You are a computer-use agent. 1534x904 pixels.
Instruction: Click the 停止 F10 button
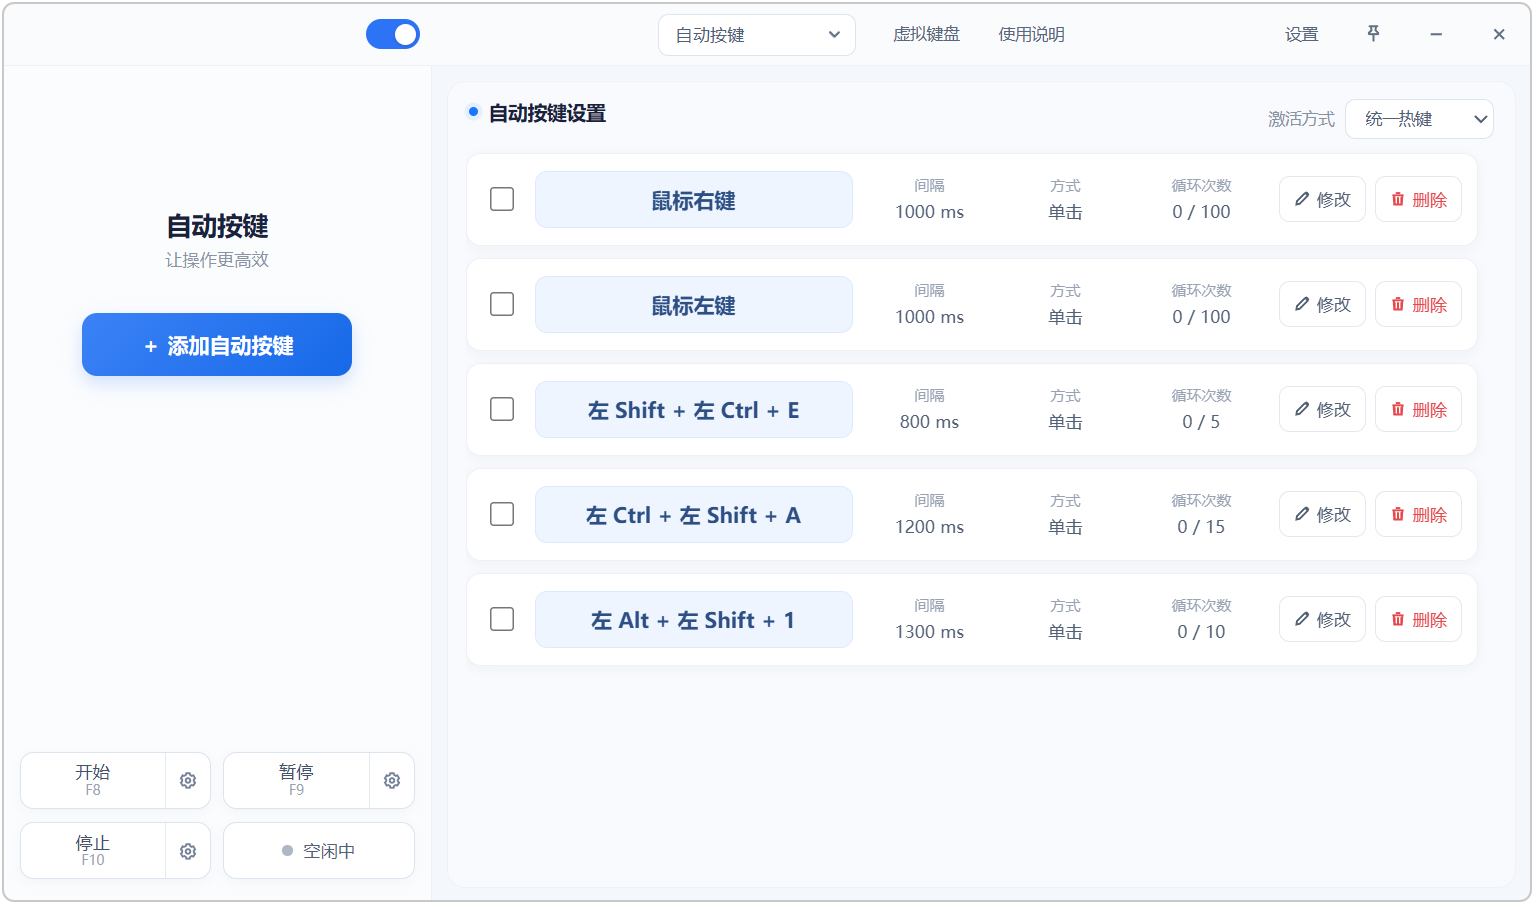pos(93,852)
